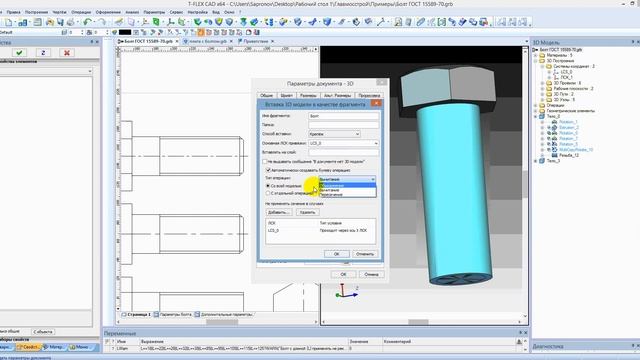Click the 'Добавить...' button
This screenshot has width=640, height=360.
(278, 212)
